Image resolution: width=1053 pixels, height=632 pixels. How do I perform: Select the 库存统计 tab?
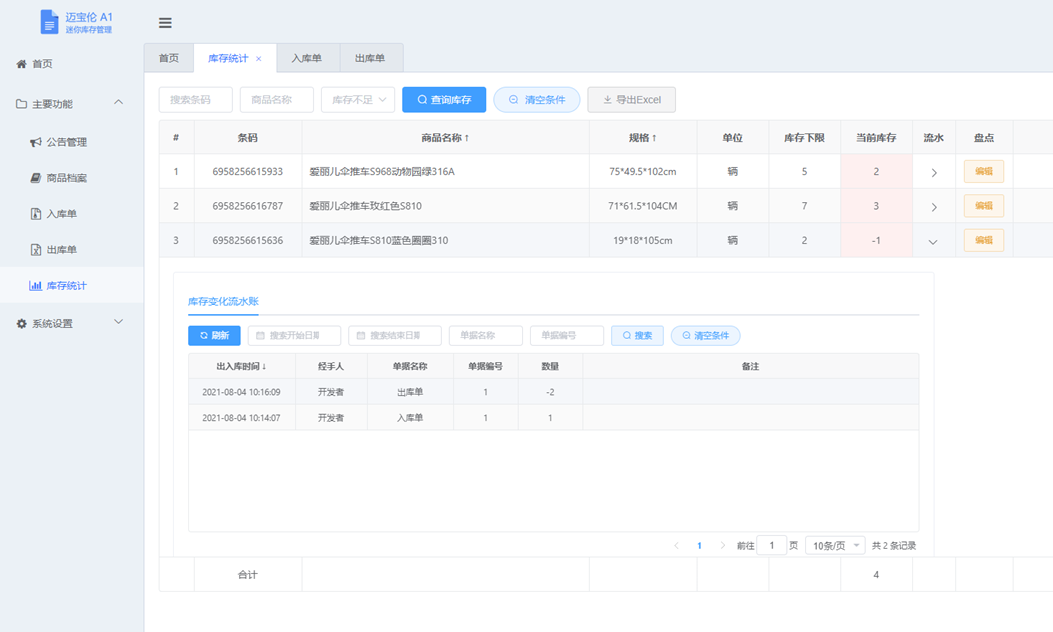click(228, 58)
